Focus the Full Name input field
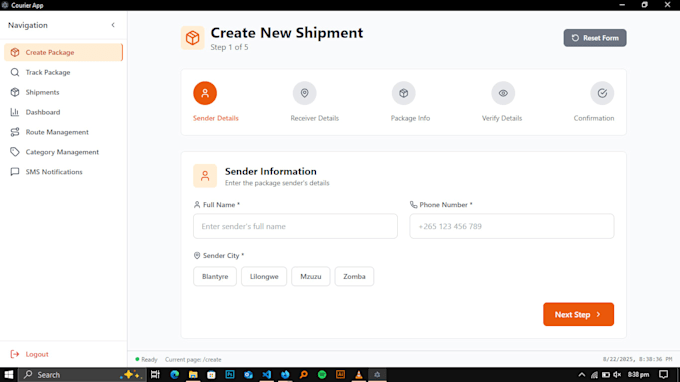This screenshot has width=680, height=382. (295, 226)
